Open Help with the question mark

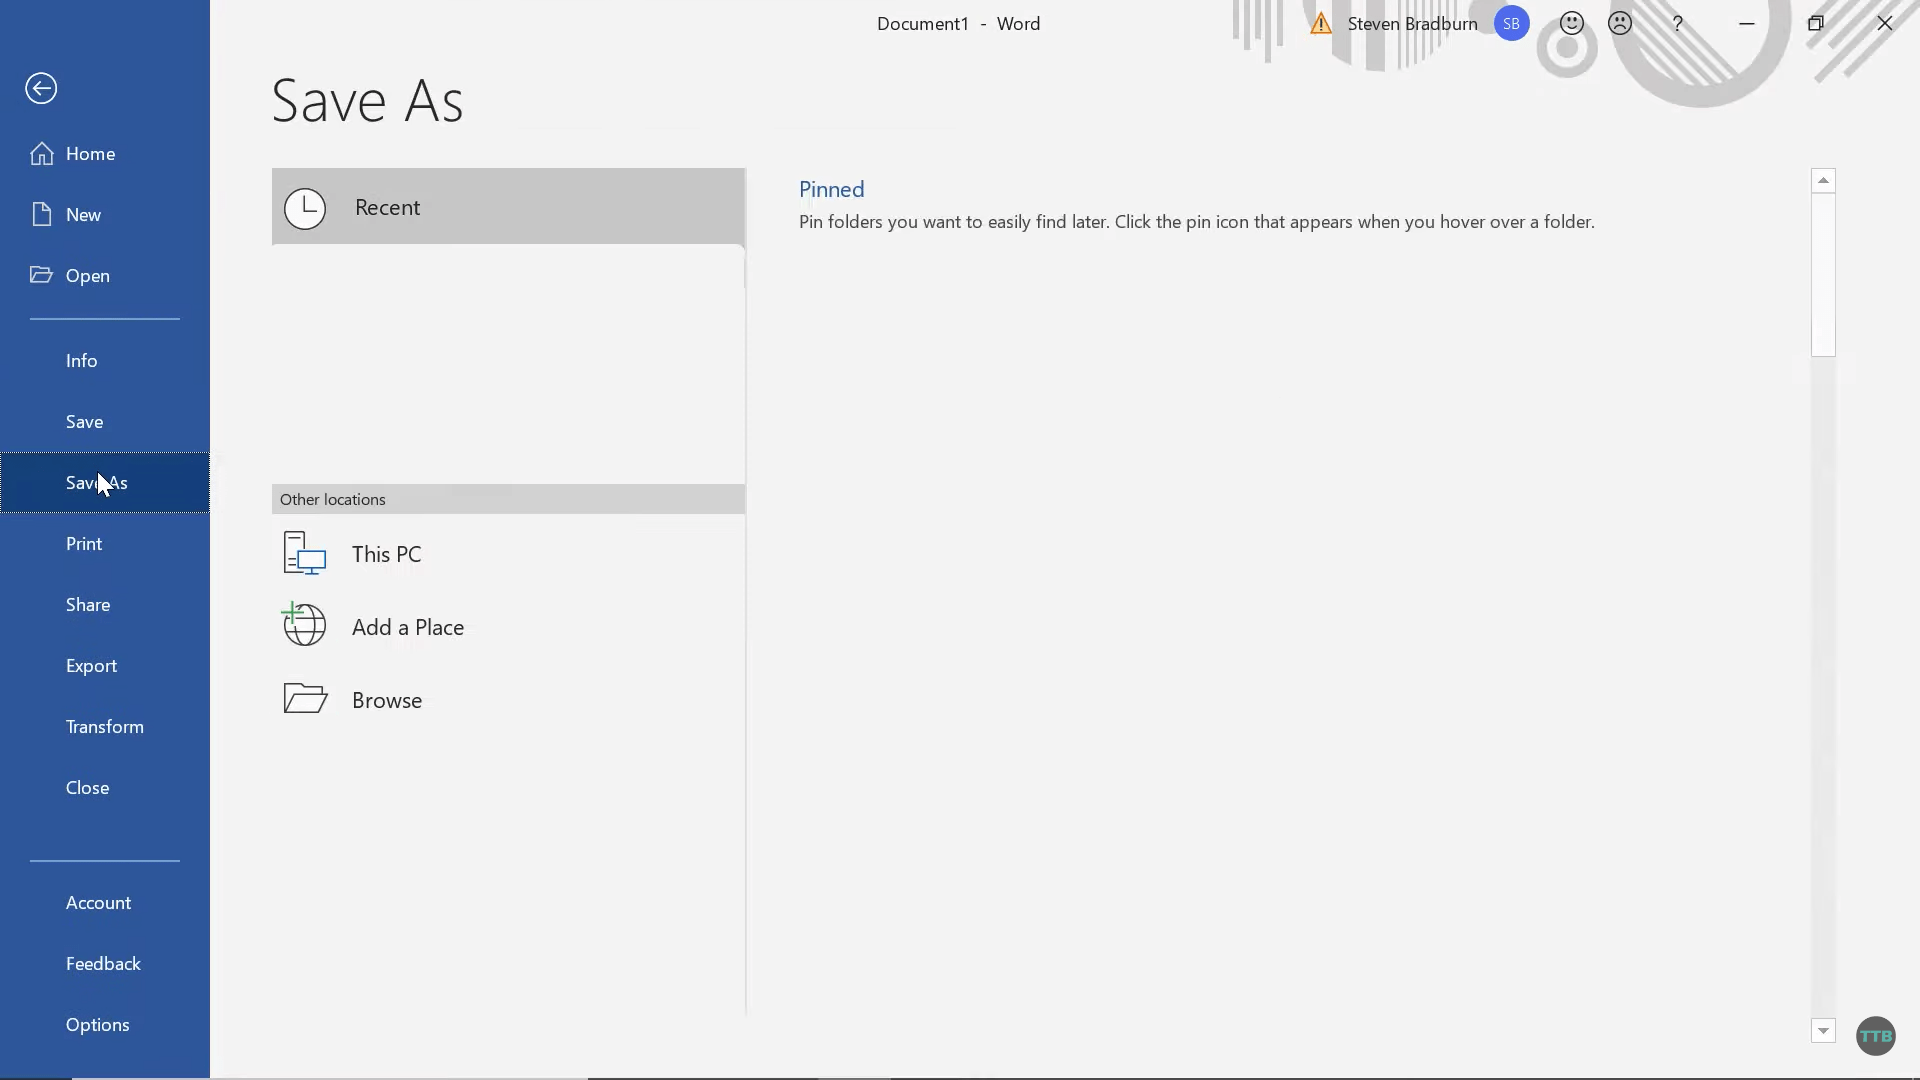(1678, 24)
